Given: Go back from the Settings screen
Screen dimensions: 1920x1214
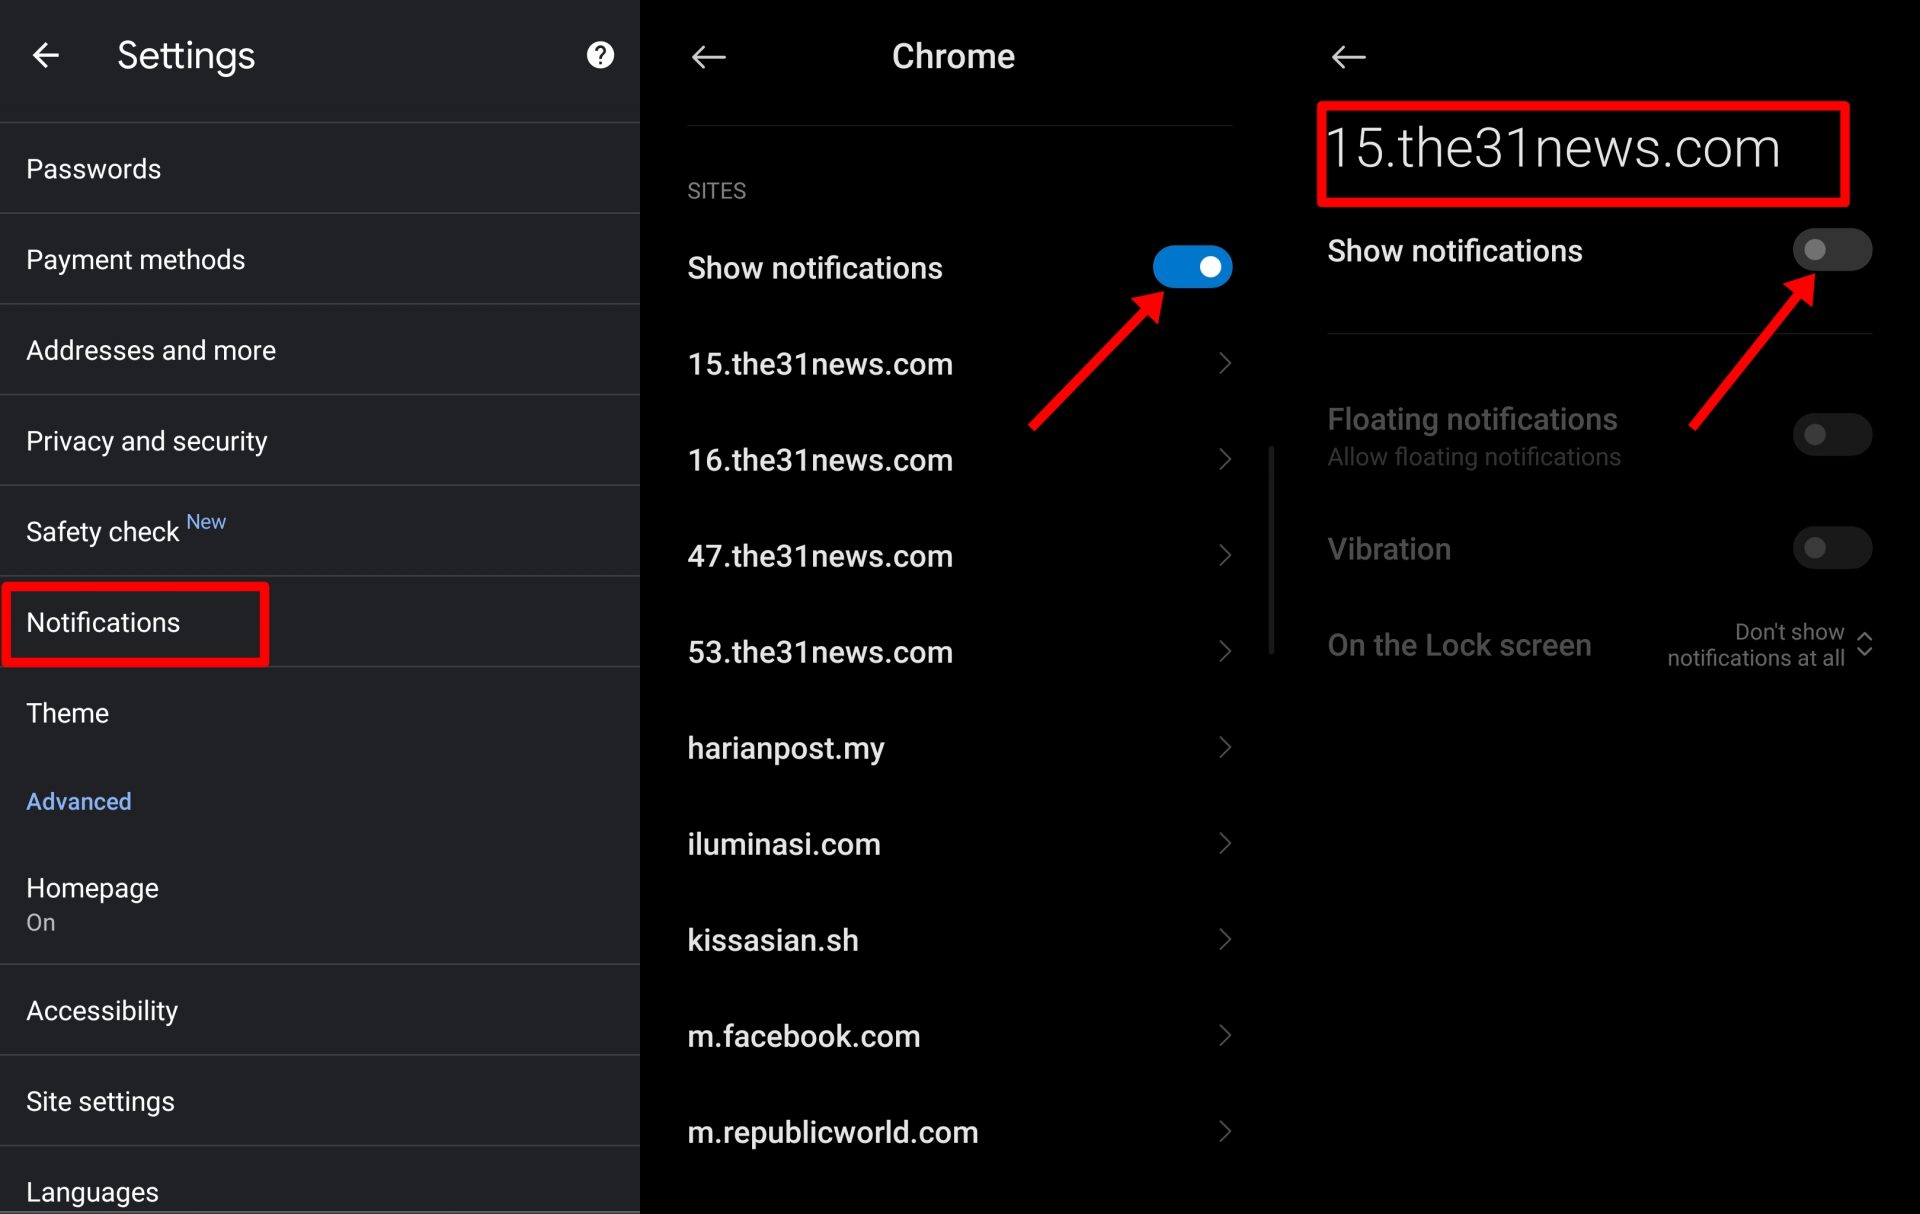Looking at the screenshot, I should (46, 55).
